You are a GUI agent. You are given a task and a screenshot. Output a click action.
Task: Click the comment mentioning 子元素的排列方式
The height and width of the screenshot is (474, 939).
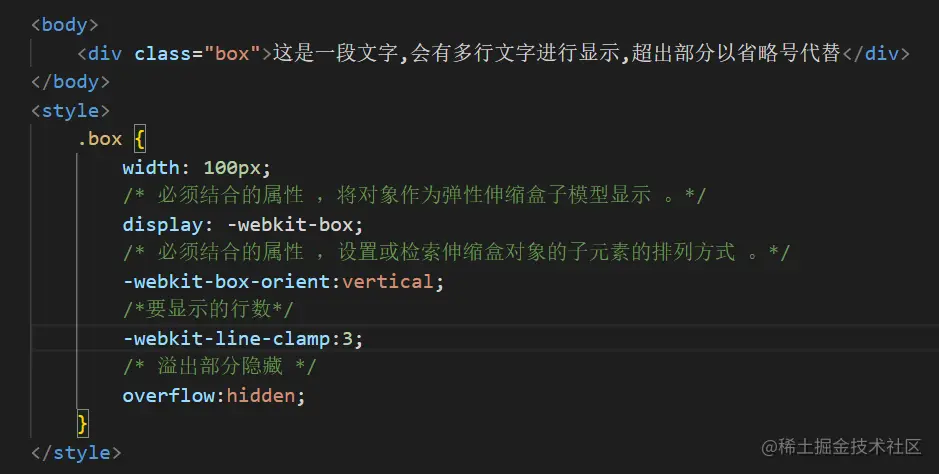tap(456, 252)
